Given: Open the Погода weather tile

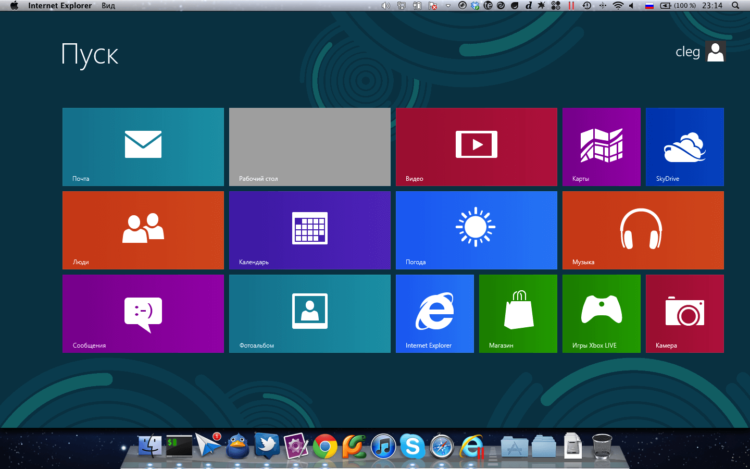Looking at the screenshot, I should [476, 230].
